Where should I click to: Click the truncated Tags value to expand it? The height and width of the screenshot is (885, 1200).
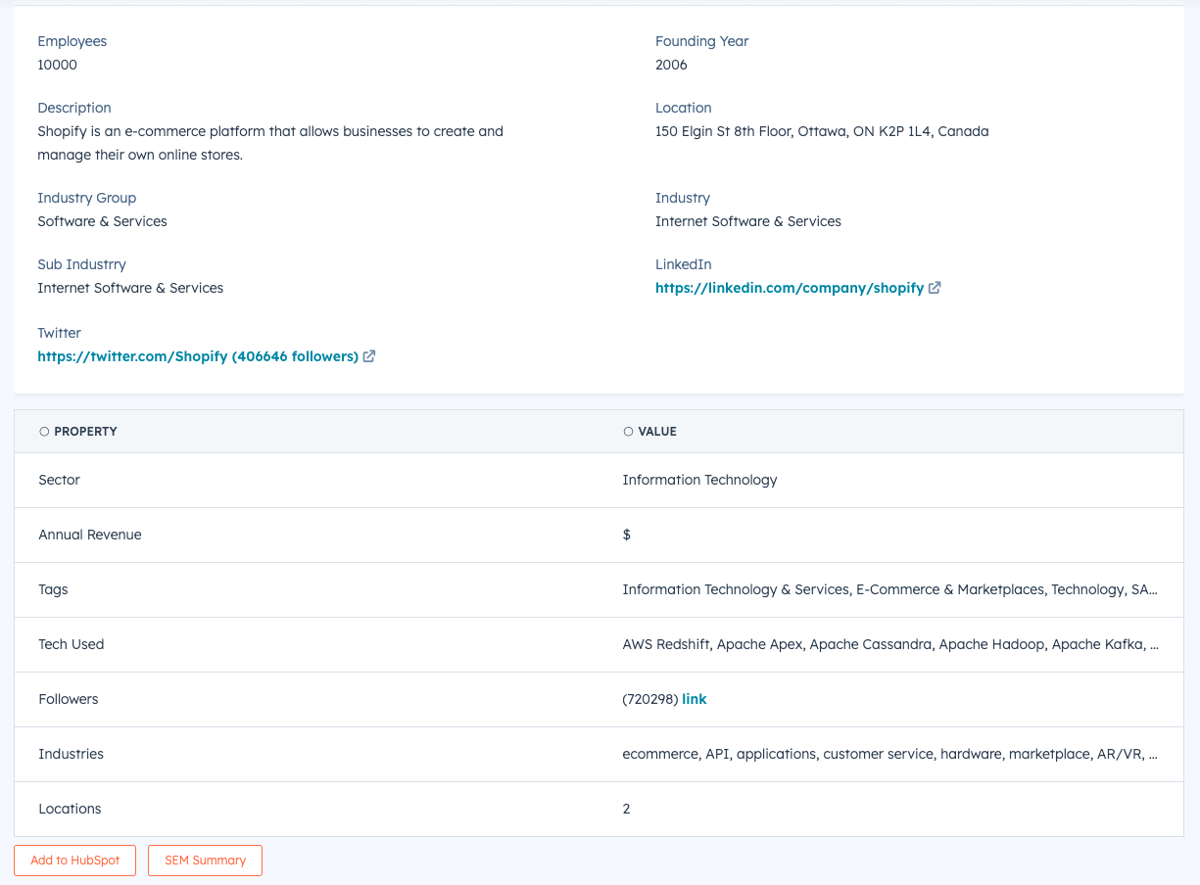890,589
